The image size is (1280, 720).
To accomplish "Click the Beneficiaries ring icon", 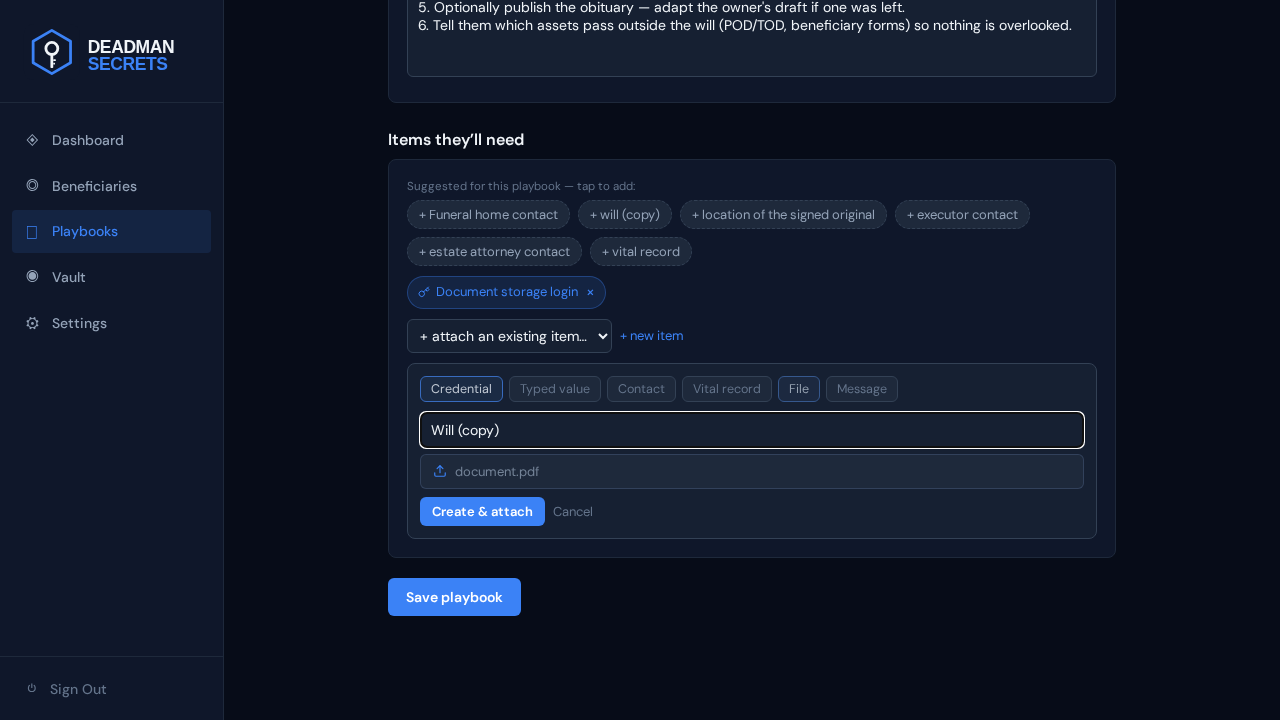I will pyautogui.click(x=32, y=185).
